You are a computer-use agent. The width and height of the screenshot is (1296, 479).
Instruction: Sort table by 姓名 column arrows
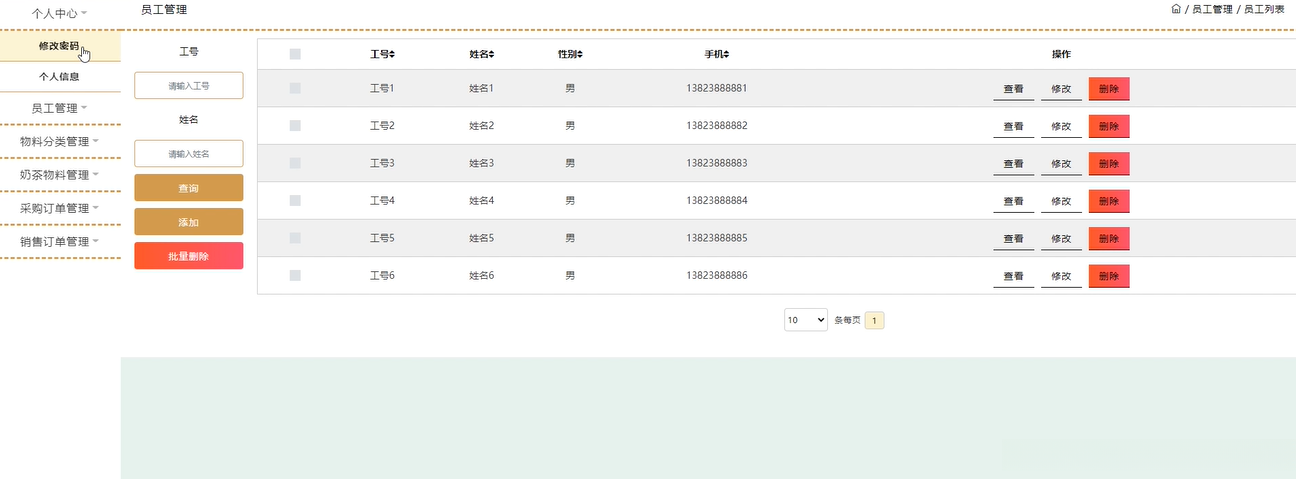[492, 54]
